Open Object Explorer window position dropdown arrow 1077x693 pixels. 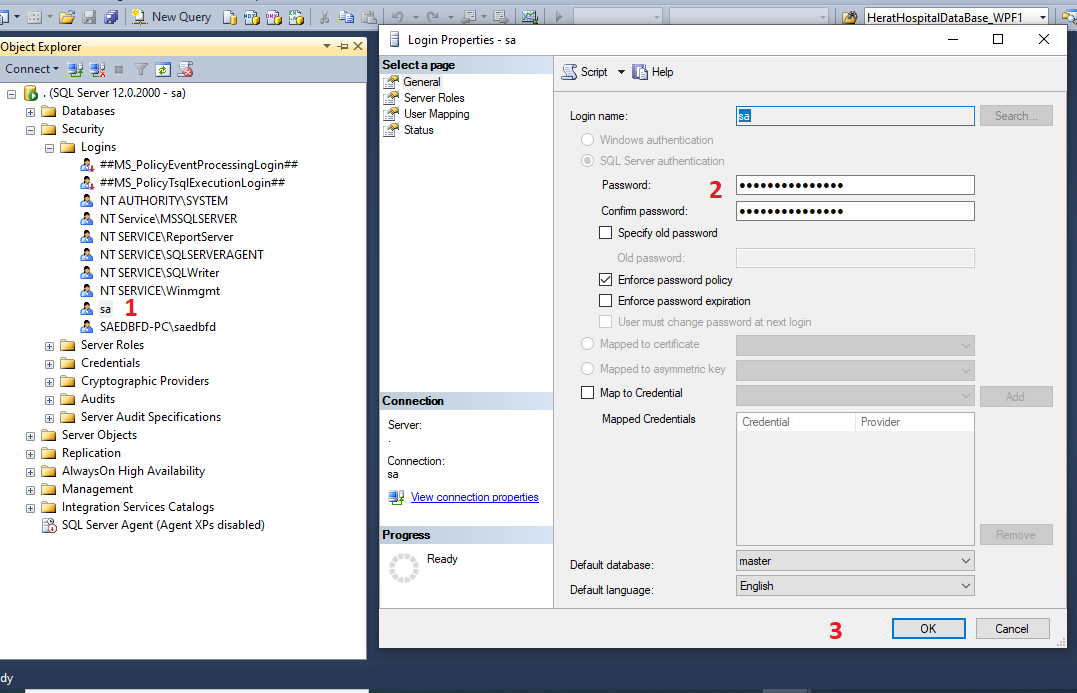coord(327,47)
